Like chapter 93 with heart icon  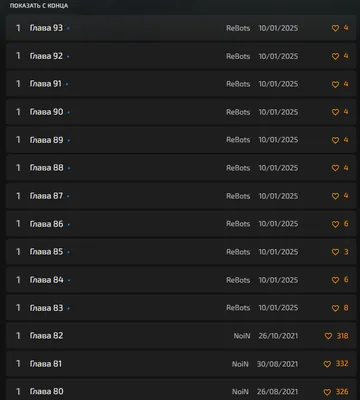(335, 28)
